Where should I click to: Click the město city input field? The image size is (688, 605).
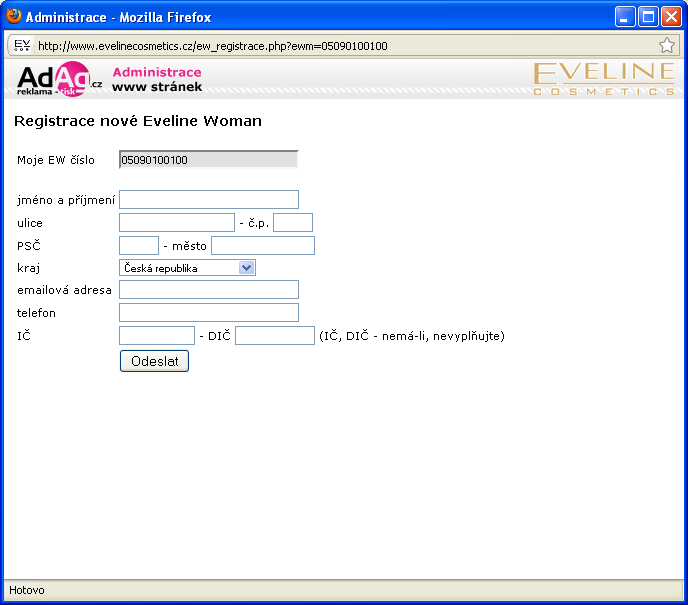(x=263, y=245)
